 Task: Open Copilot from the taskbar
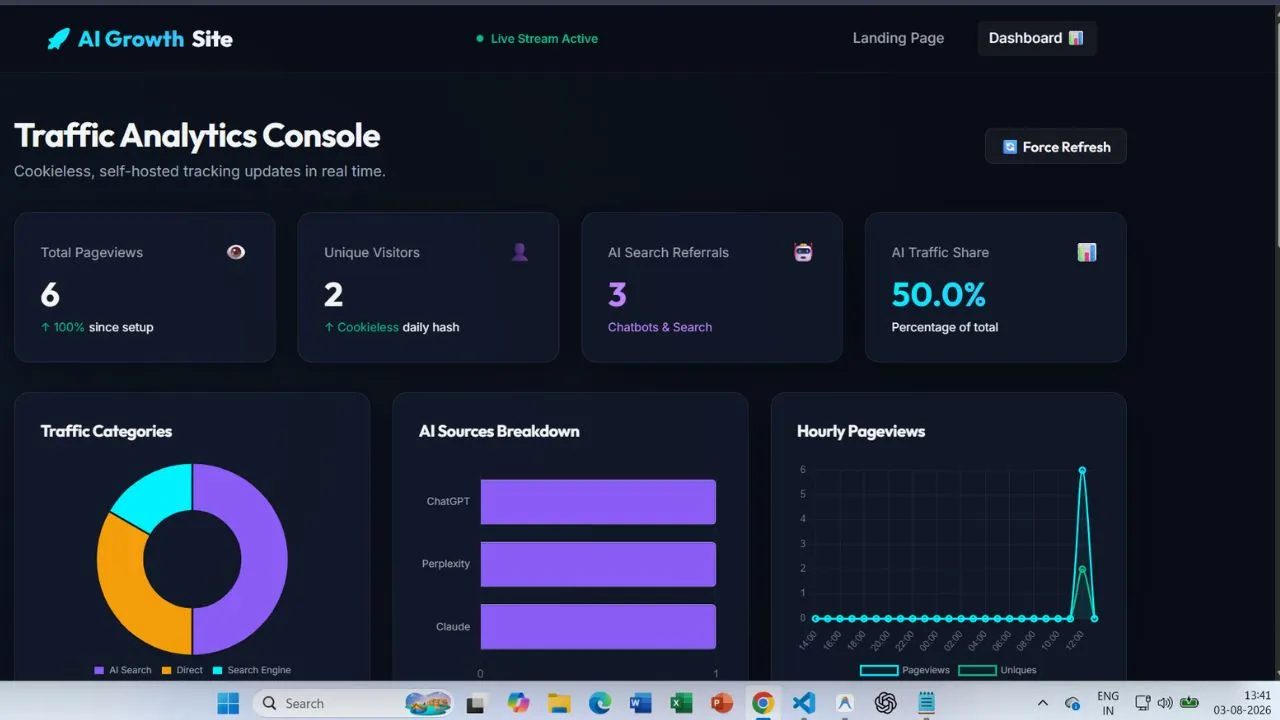pos(518,703)
